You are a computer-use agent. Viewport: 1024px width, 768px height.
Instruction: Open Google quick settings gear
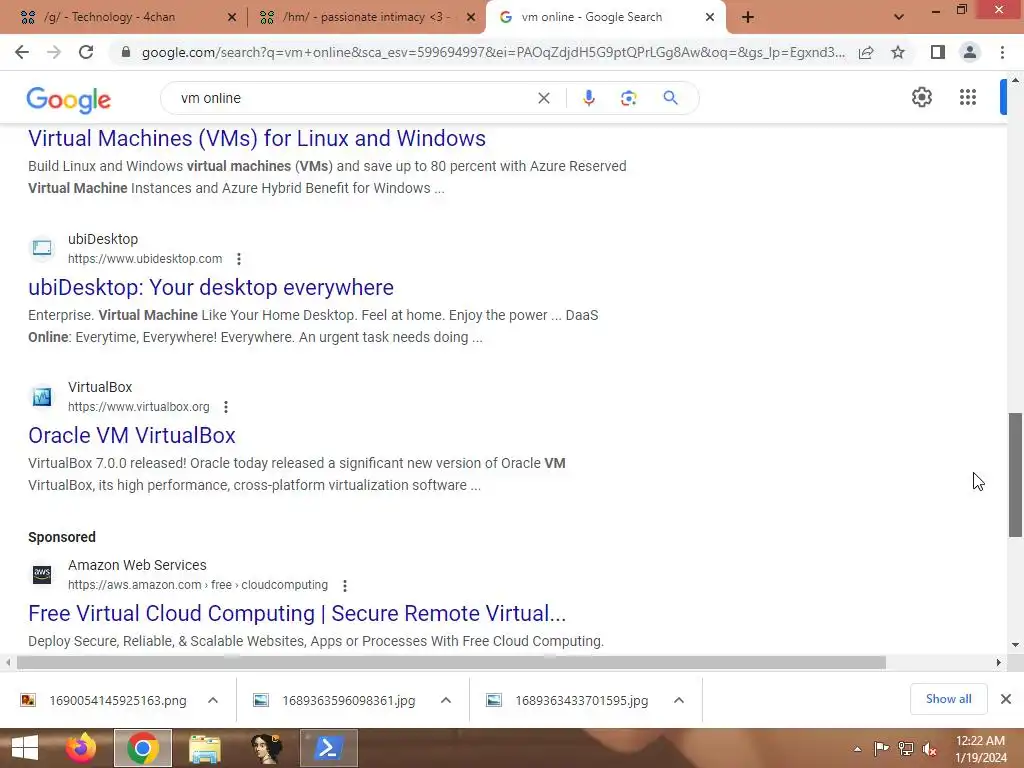tap(921, 97)
